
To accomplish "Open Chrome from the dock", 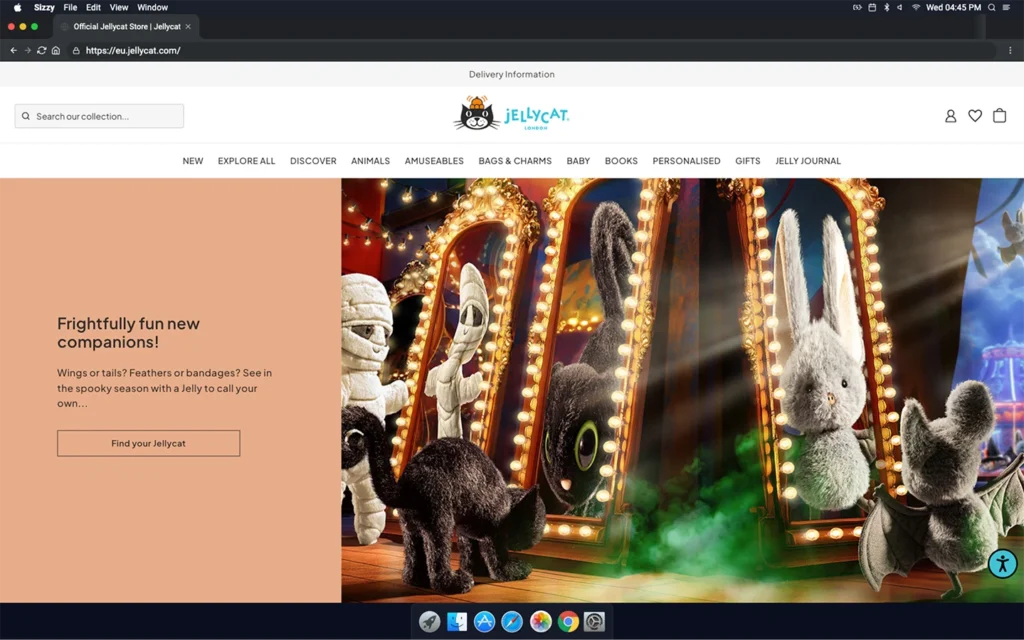I will coord(567,622).
